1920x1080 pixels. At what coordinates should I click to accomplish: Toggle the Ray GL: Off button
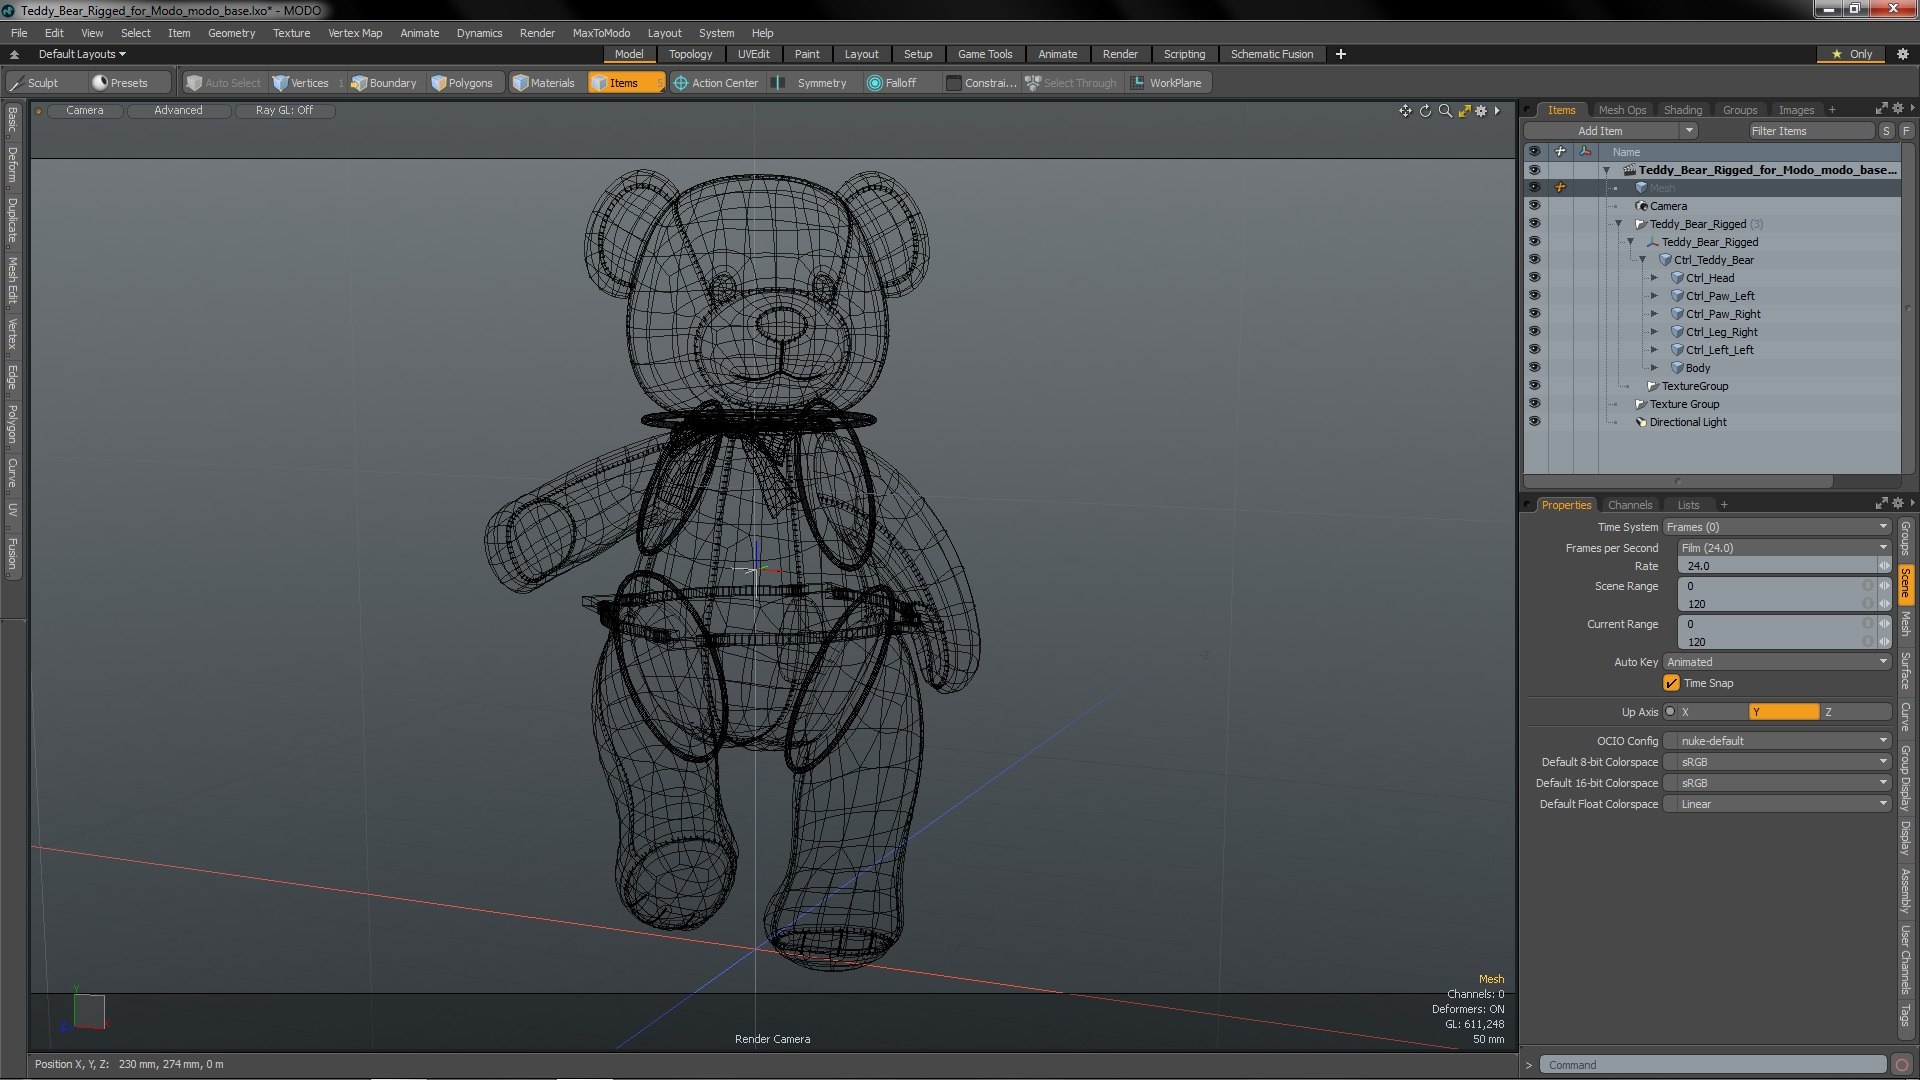[x=284, y=111]
